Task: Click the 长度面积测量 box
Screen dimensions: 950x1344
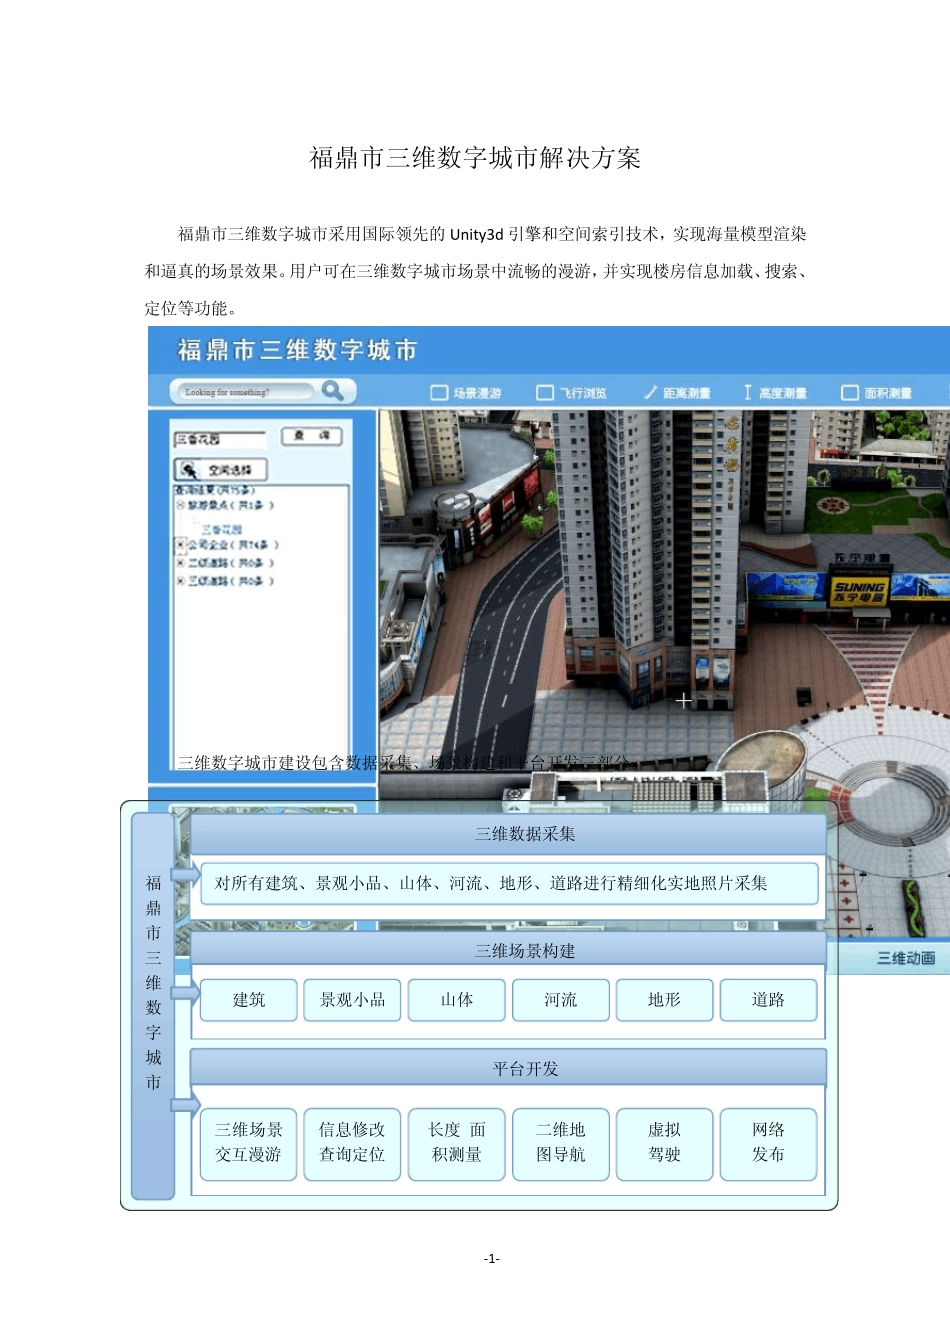Action: pyautogui.click(x=457, y=1143)
